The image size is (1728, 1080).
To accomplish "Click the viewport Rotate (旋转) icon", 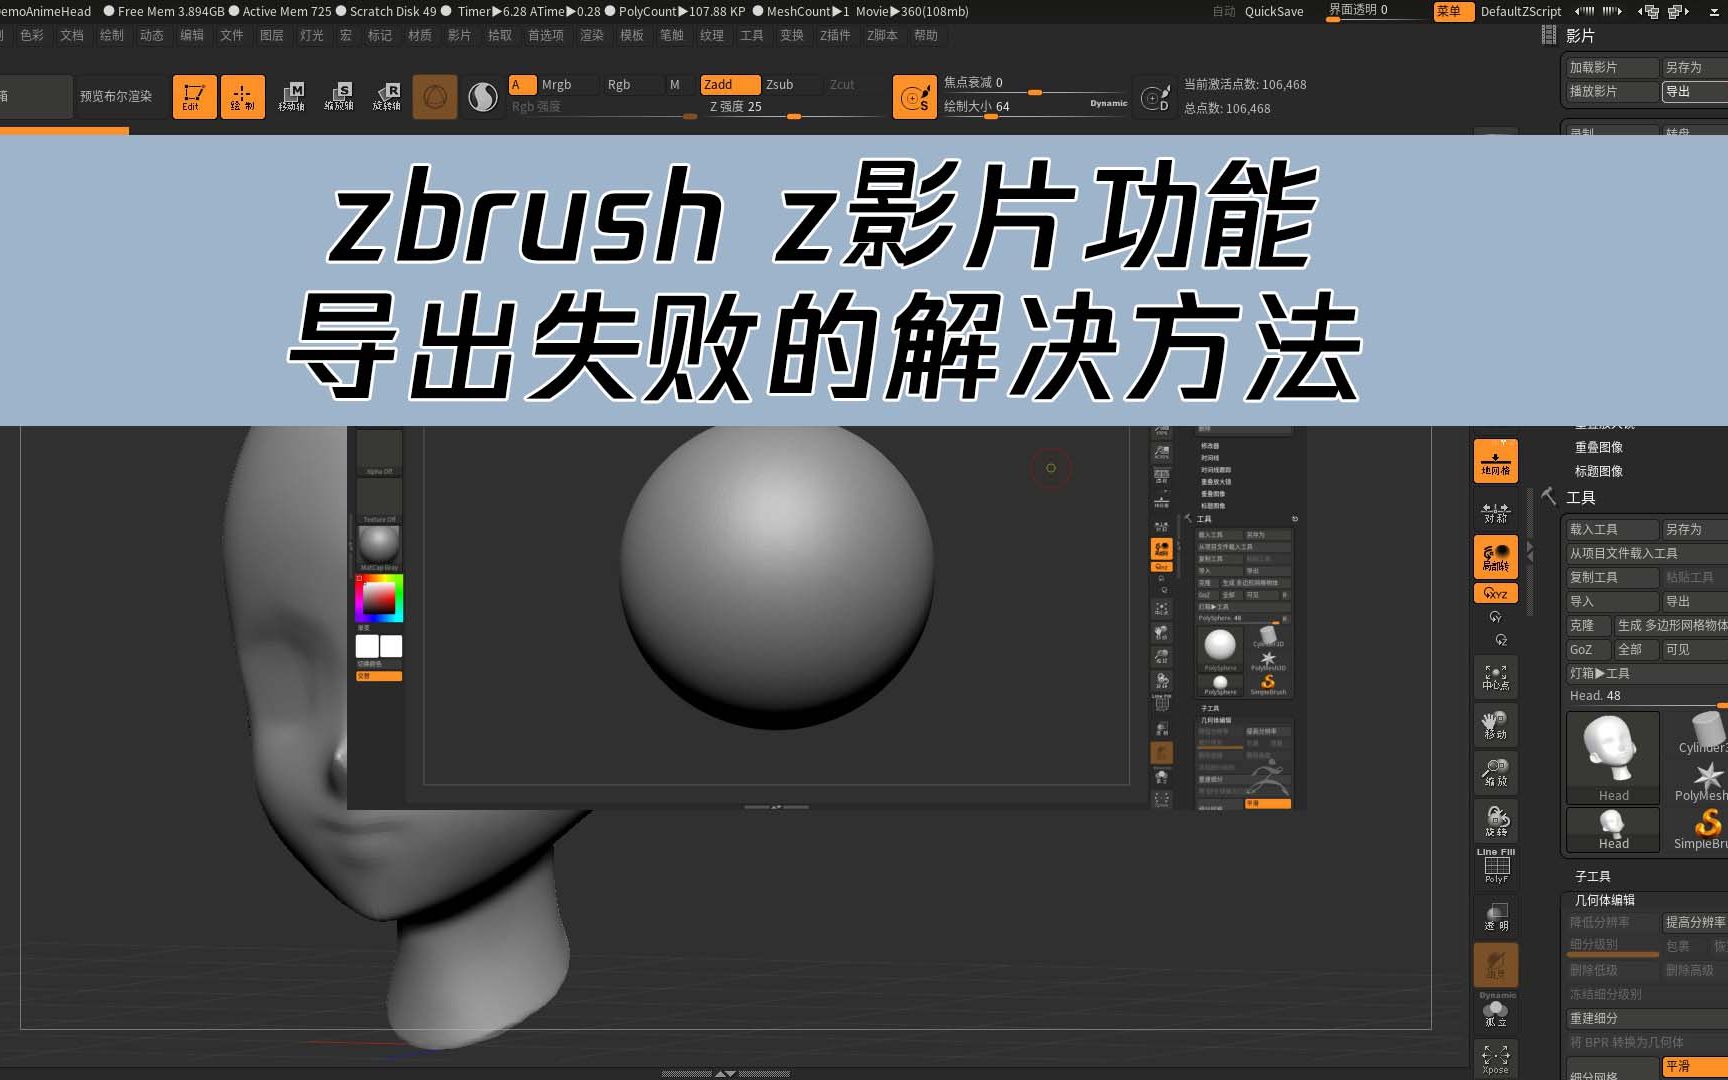I will click(1496, 821).
